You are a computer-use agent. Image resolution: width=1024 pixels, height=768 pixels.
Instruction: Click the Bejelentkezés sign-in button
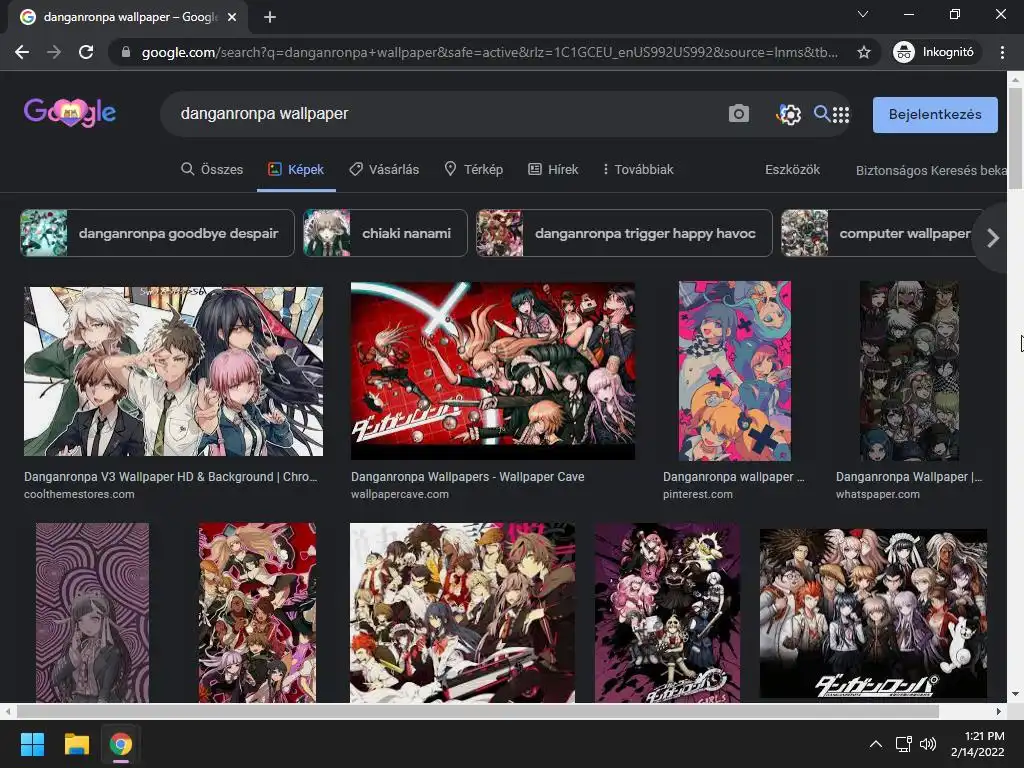pos(935,114)
